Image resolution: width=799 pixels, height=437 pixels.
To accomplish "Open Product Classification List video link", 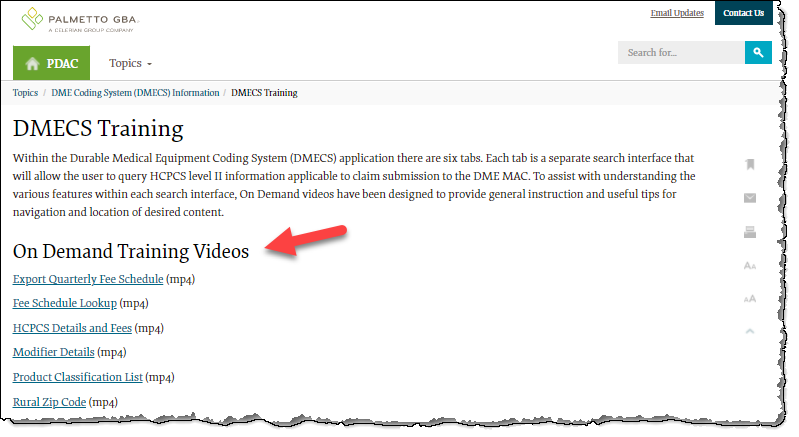I will tap(77, 377).
